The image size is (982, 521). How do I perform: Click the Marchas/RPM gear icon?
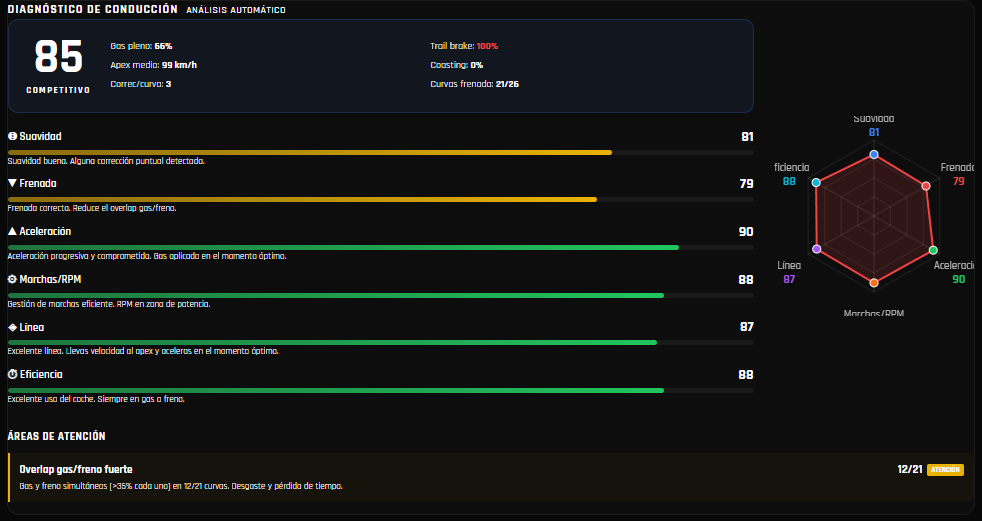[12, 279]
